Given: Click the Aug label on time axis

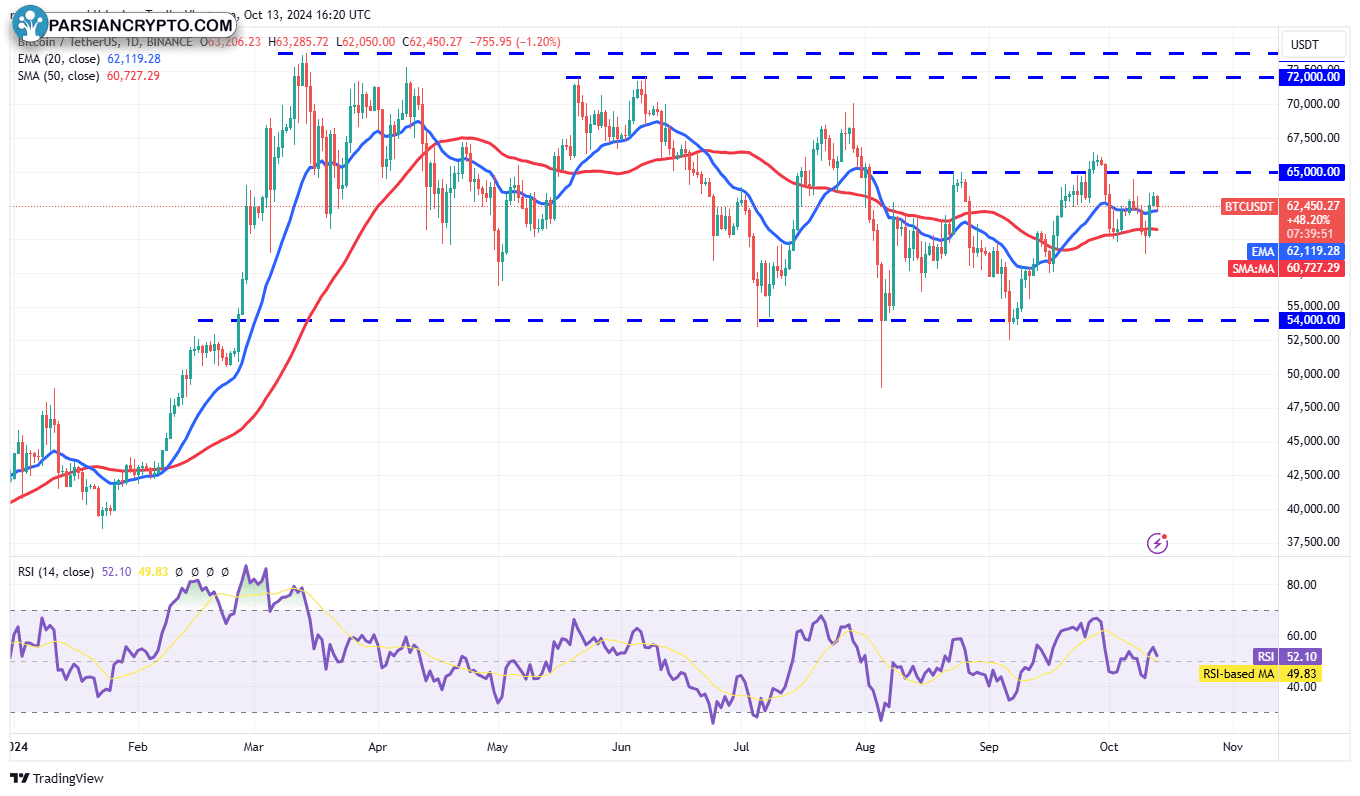Looking at the screenshot, I should pos(866,746).
